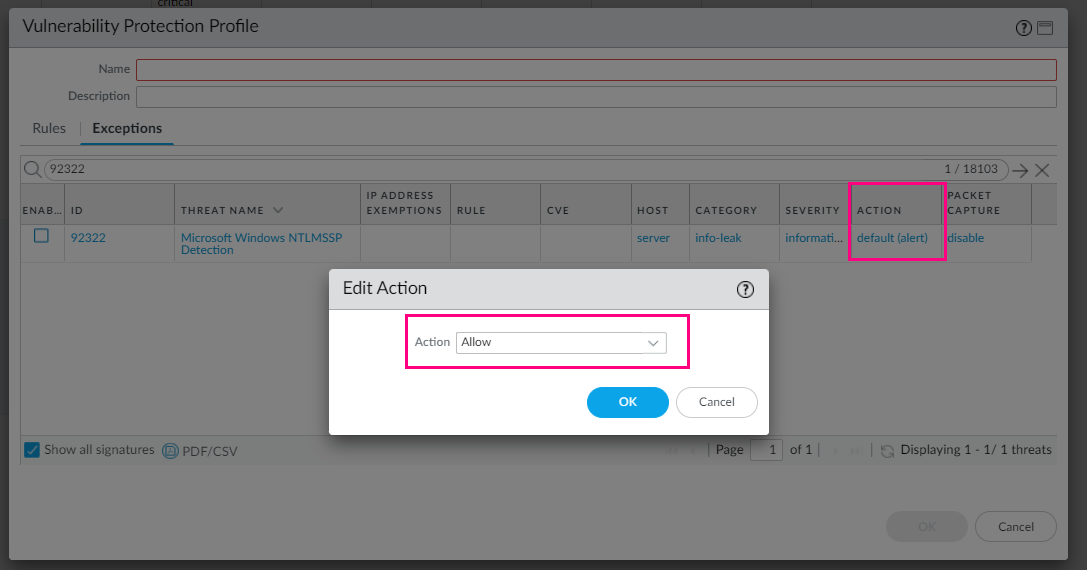Cancel the Edit Action dialog

[x=716, y=402]
